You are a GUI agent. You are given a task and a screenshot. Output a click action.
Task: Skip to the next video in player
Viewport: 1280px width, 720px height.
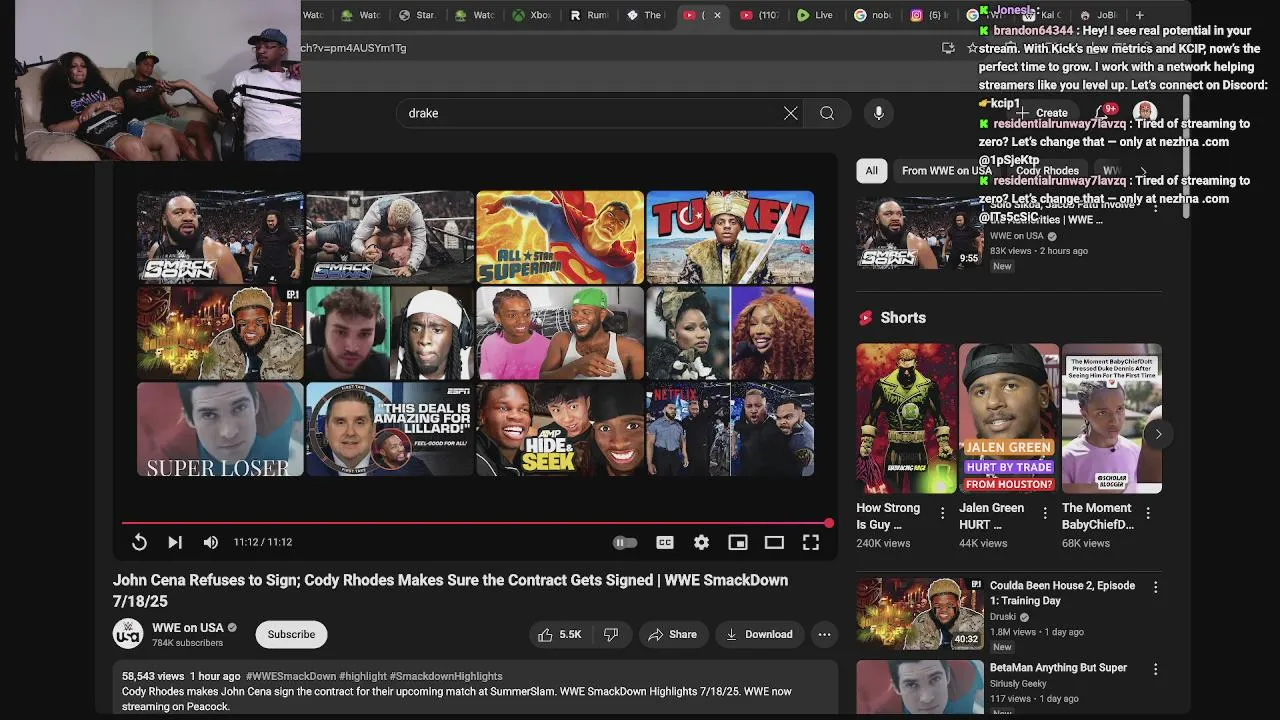tap(175, 542)
